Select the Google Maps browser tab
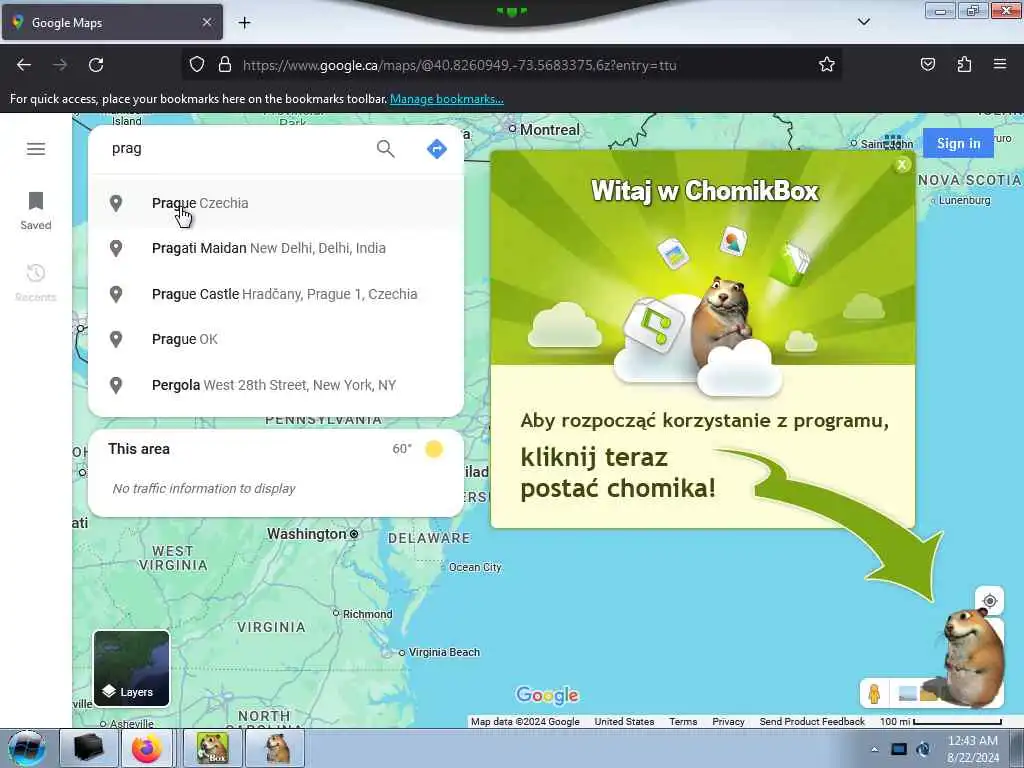The image size is (1024, 768). (112, 23)
